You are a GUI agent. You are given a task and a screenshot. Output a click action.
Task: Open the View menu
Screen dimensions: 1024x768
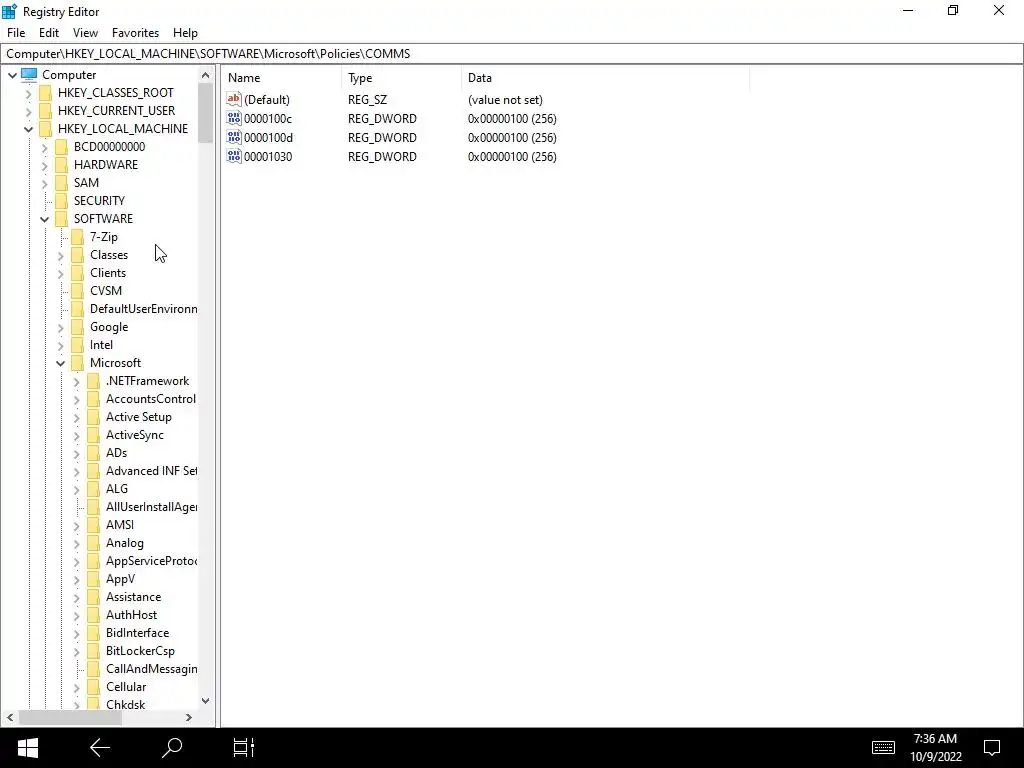tap(85, 33)
